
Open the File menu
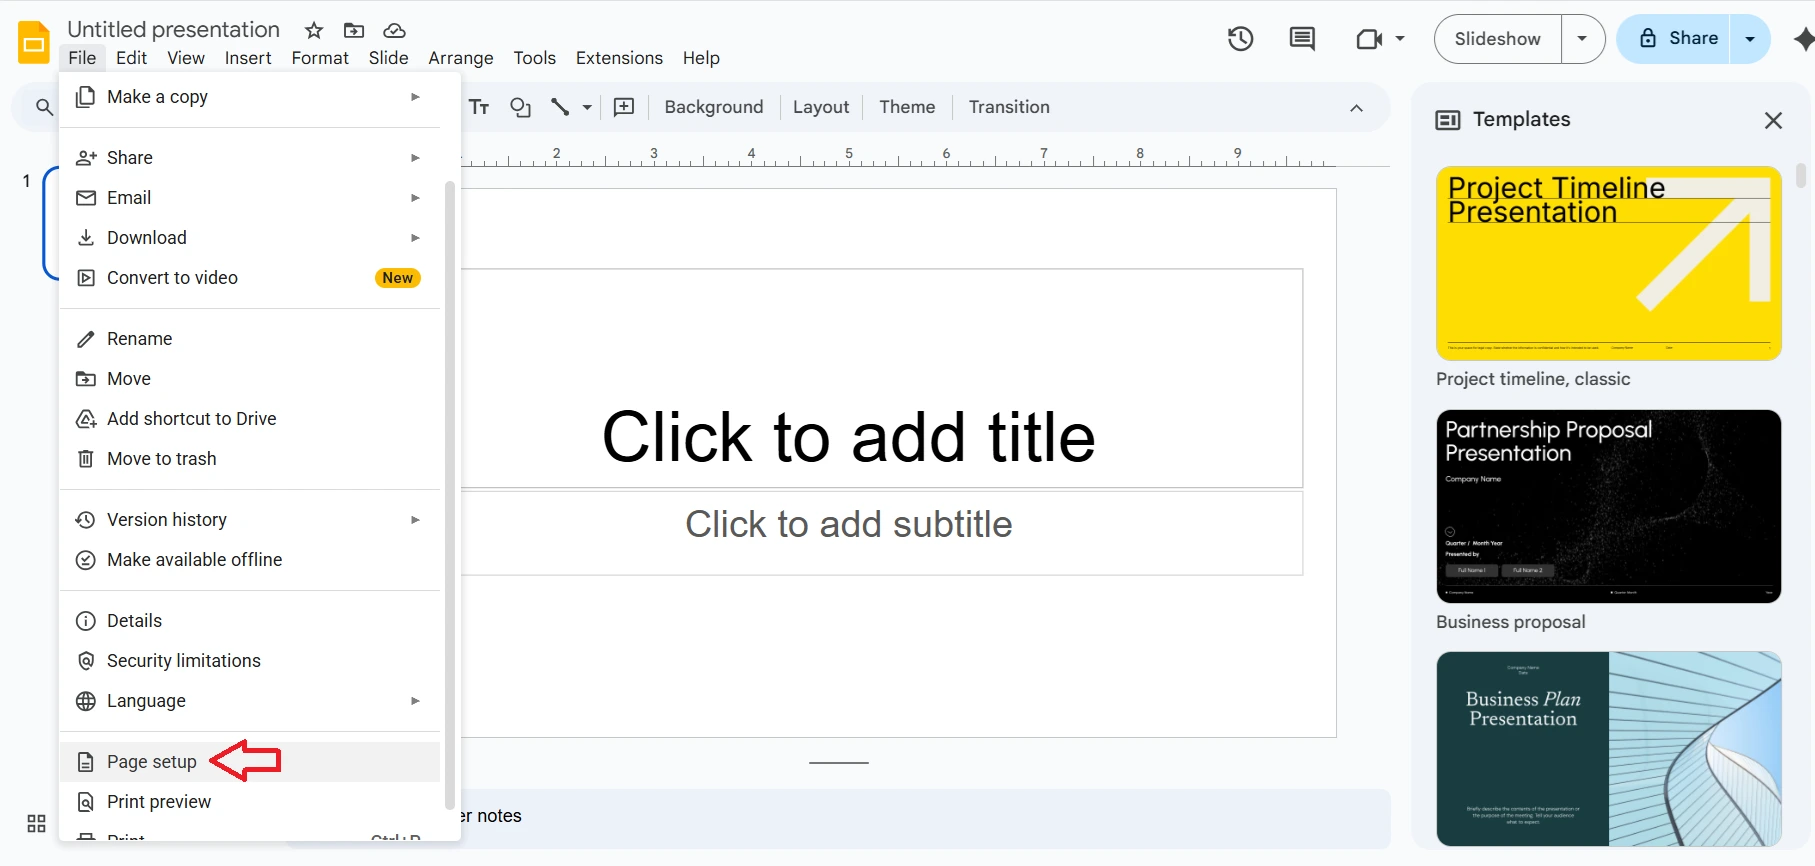pos(82,58)
